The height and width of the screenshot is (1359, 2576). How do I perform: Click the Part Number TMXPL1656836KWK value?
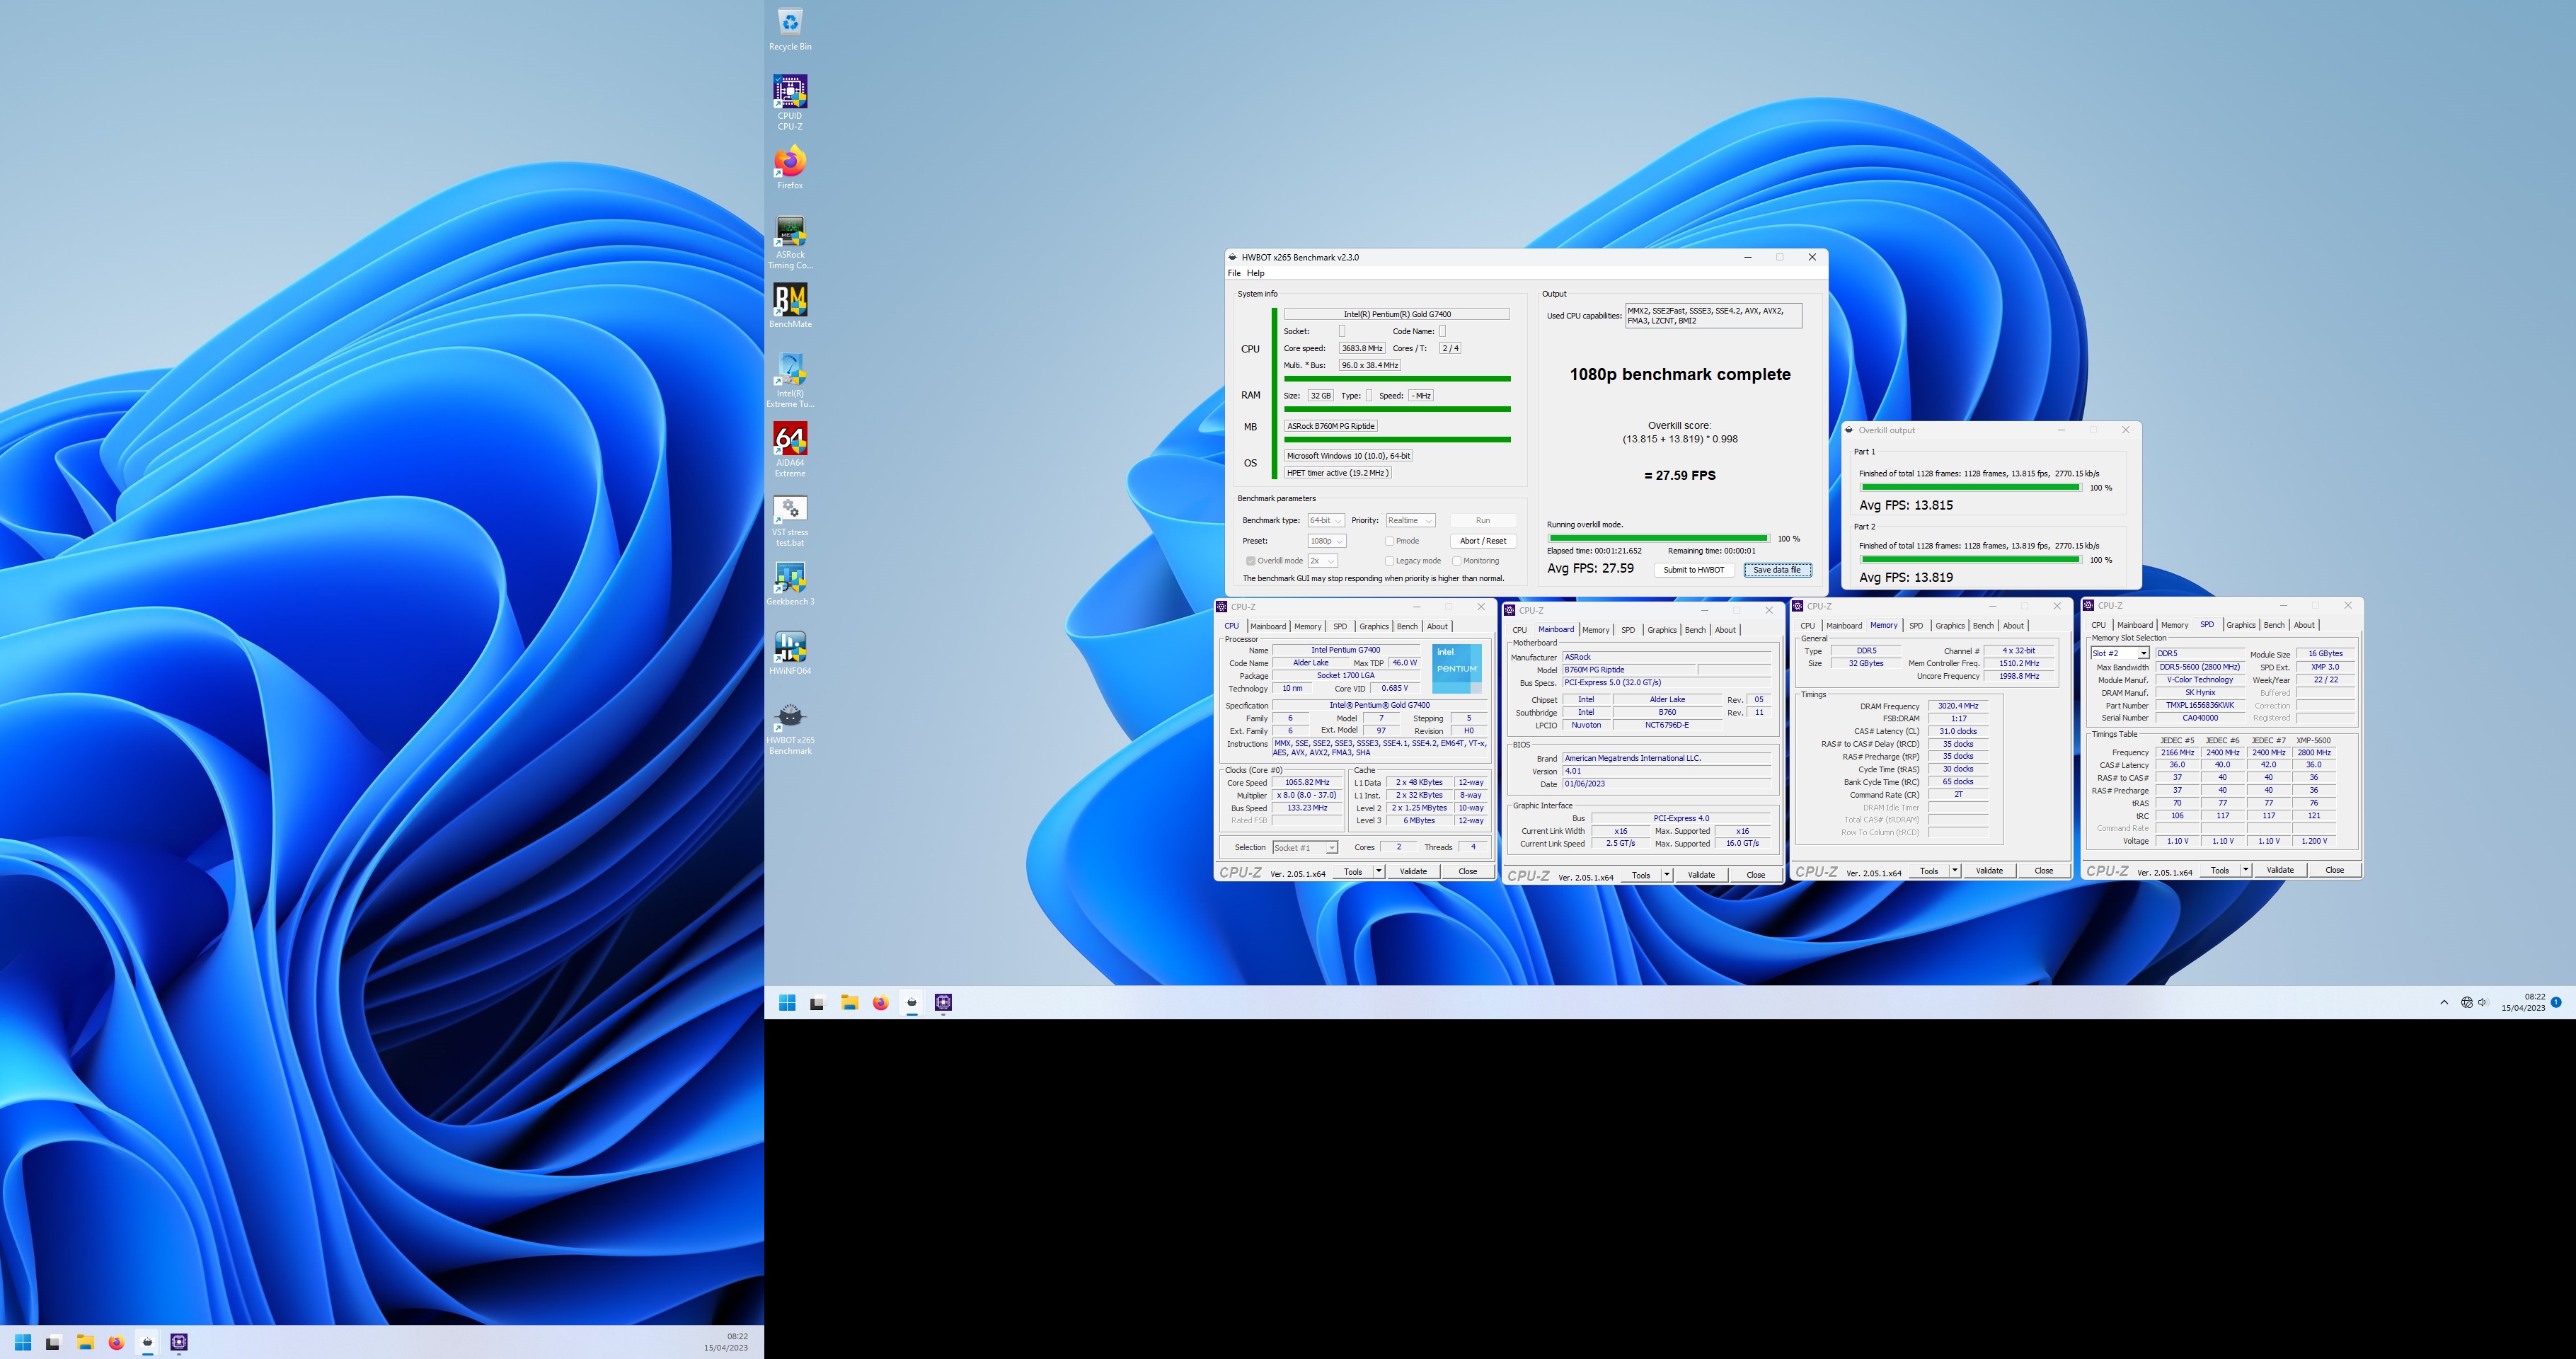pos(2199,705)
